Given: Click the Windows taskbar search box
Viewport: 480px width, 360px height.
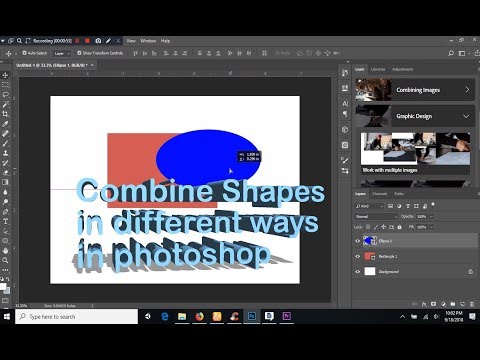Looking at the screenshot, I should [76, 316].
